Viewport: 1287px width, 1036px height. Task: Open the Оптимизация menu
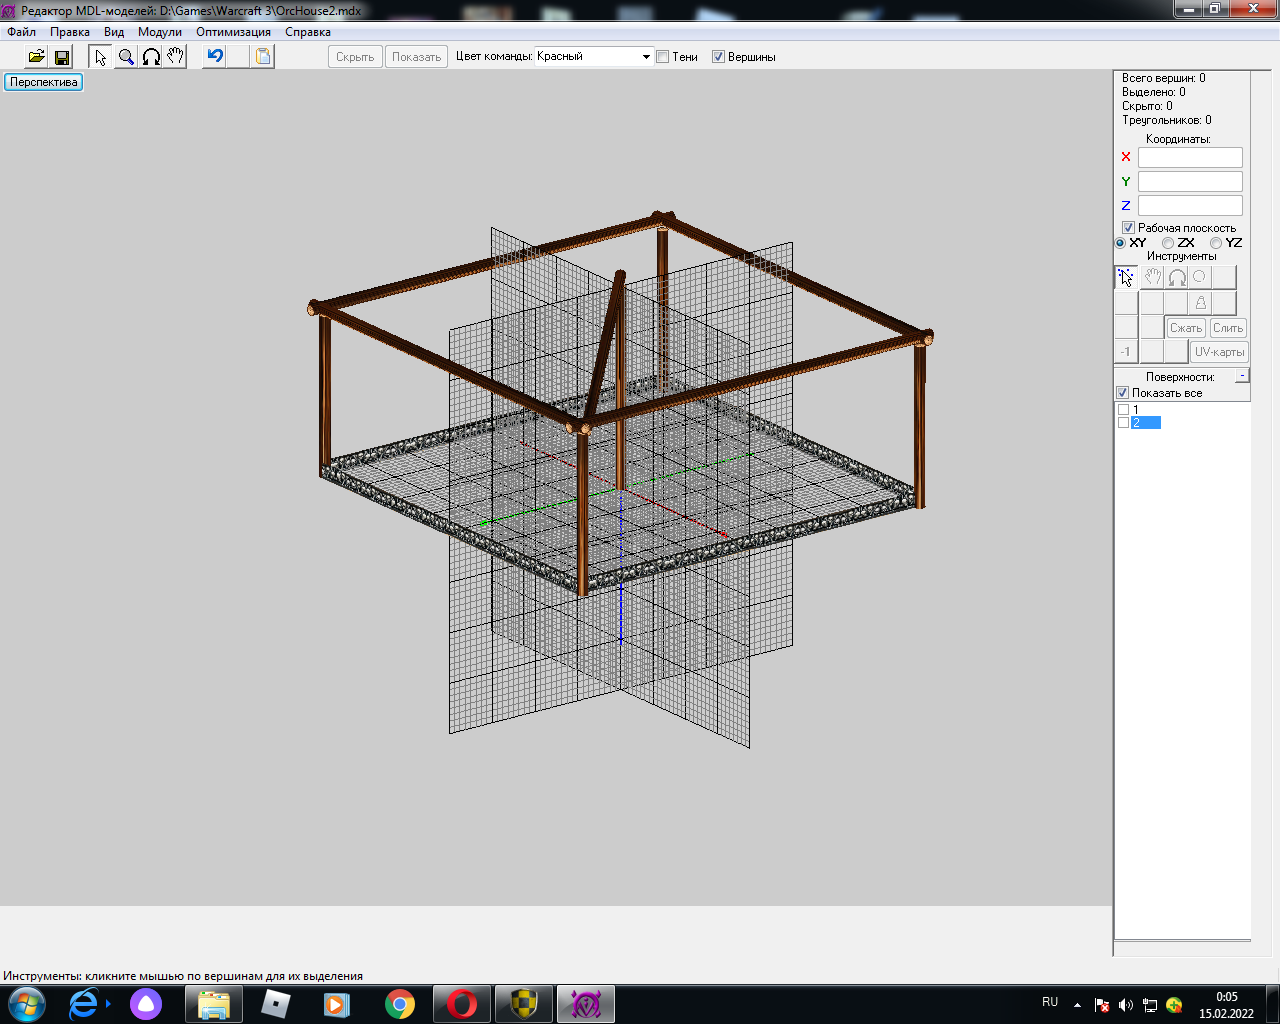233,32
